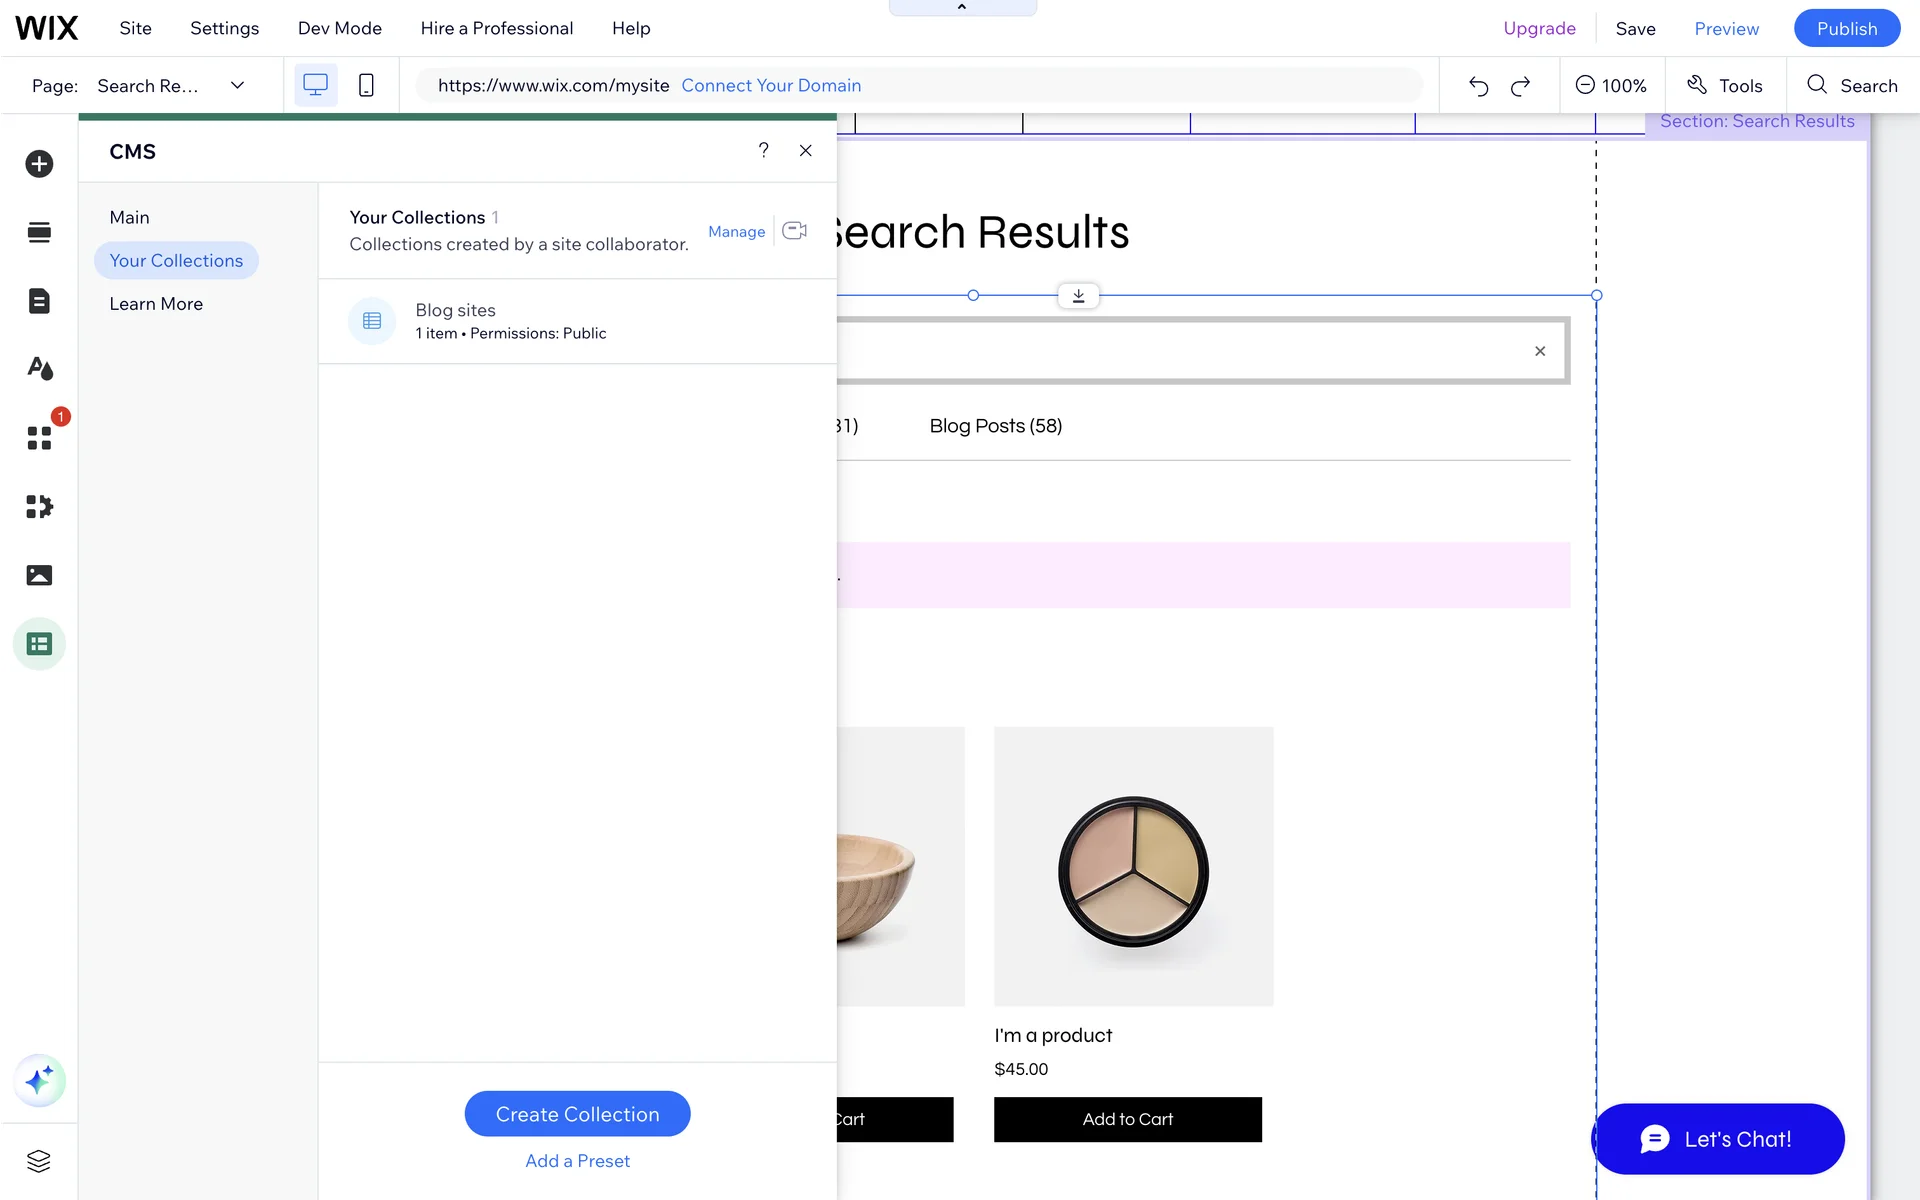This screenshot has width=1920, height=1200.
Task: Open the Dev Mode menu
Action: (339, 28)
